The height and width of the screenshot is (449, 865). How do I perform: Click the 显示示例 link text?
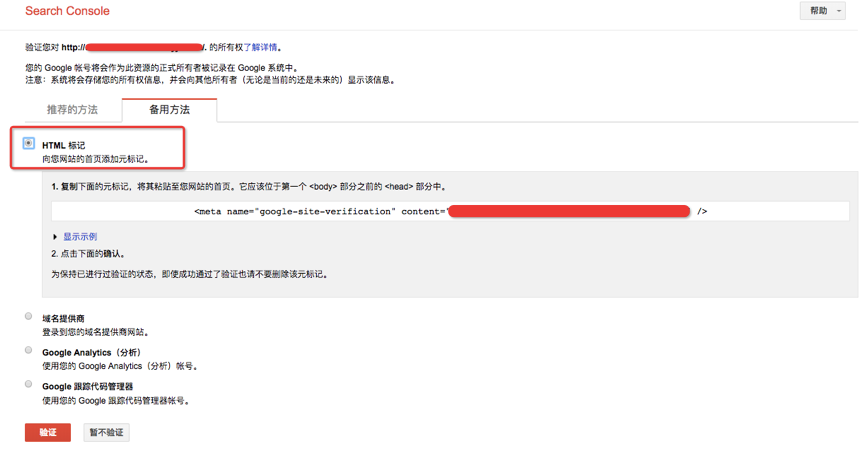point(80,237)
